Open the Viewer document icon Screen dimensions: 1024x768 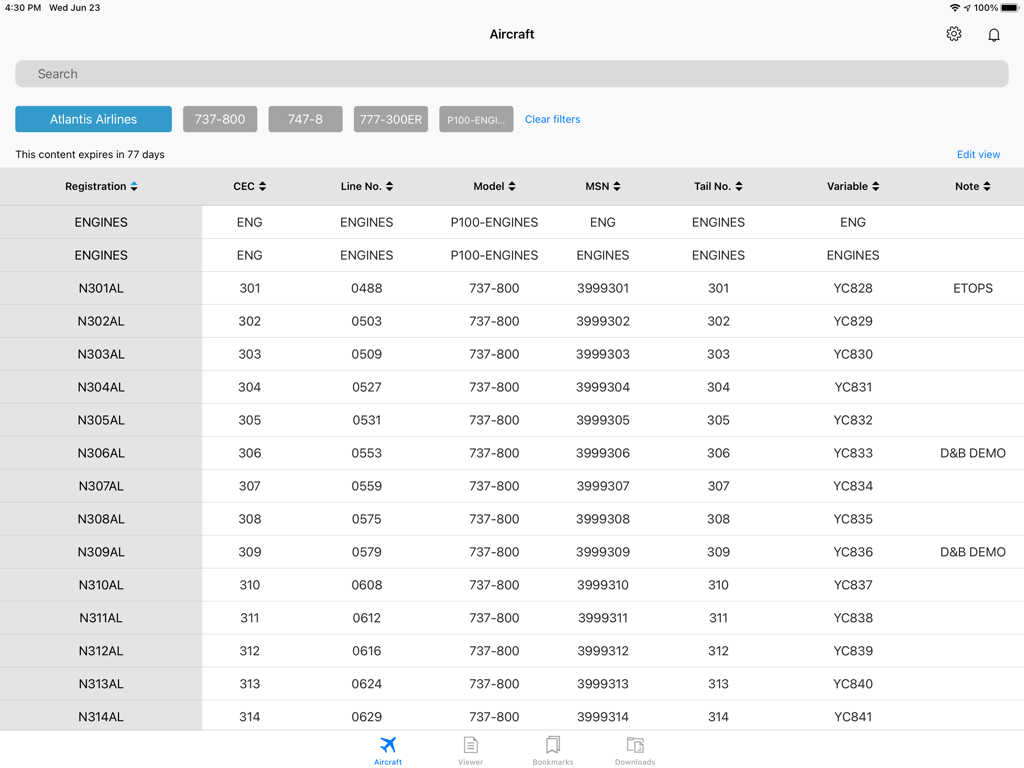click(x=470, y=745)
